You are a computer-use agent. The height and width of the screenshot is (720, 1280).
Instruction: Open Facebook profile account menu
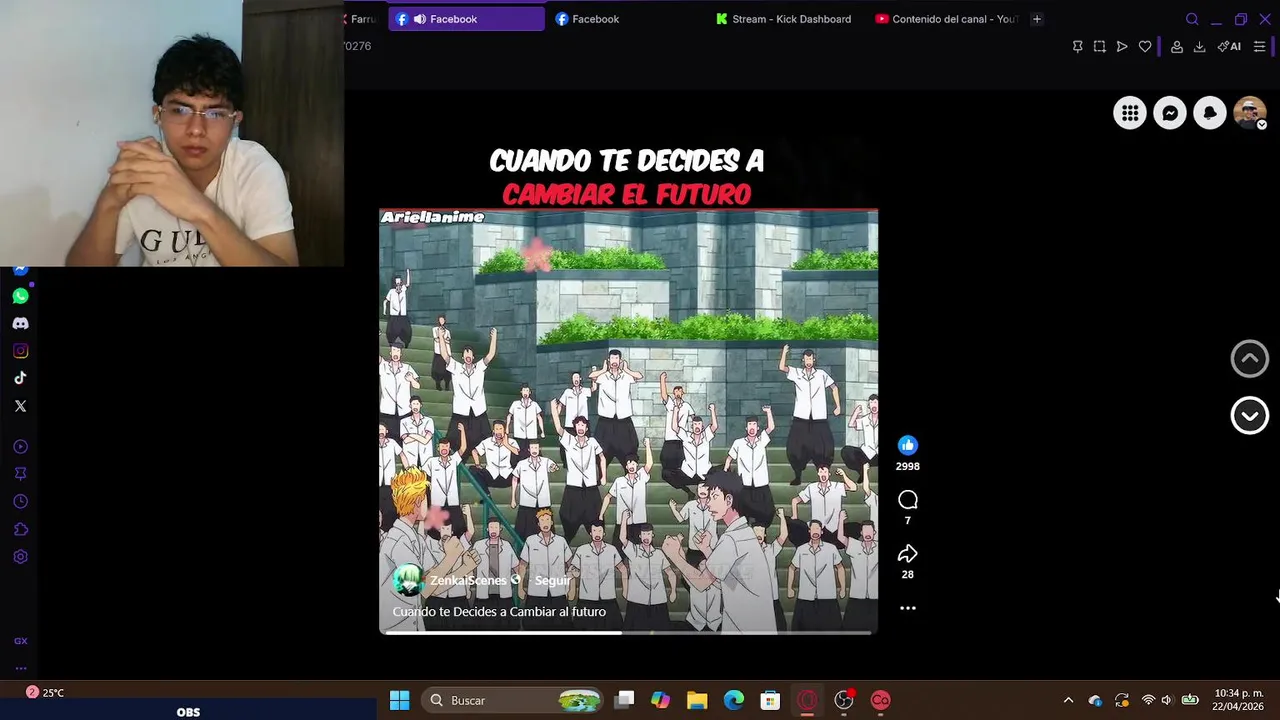(1250, 113)
